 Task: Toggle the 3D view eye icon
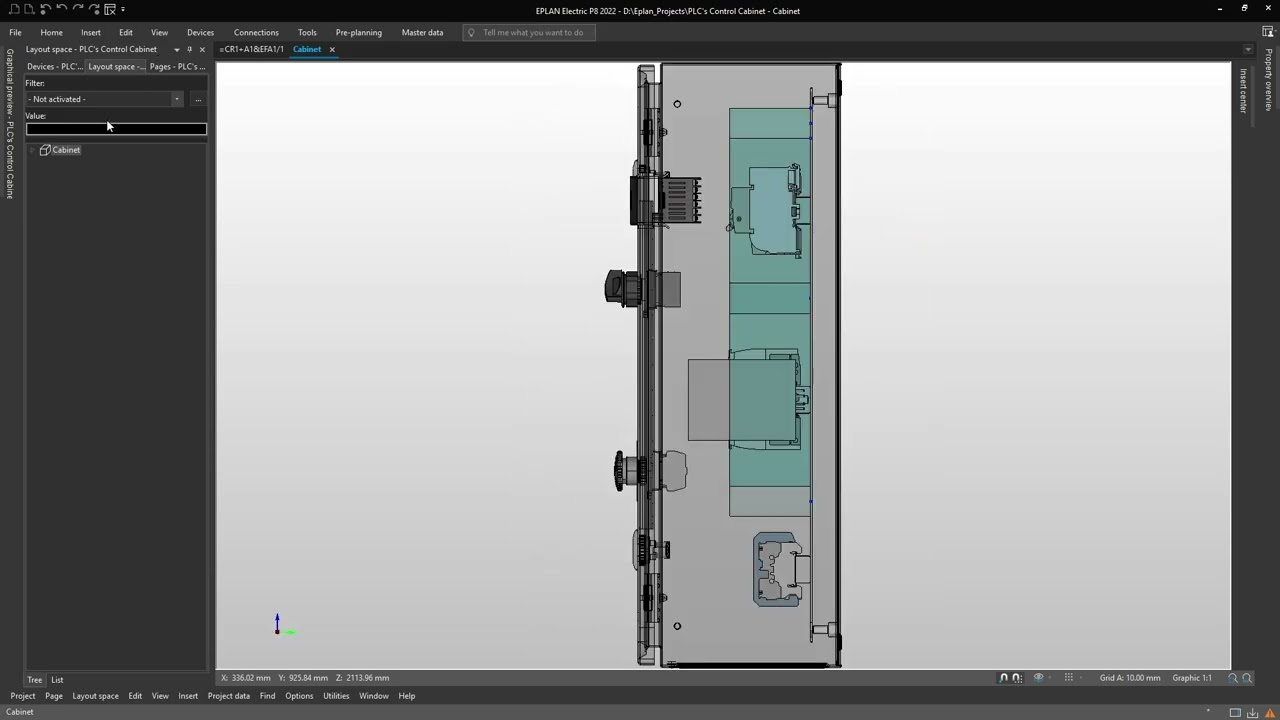[x=1039, y=678]
